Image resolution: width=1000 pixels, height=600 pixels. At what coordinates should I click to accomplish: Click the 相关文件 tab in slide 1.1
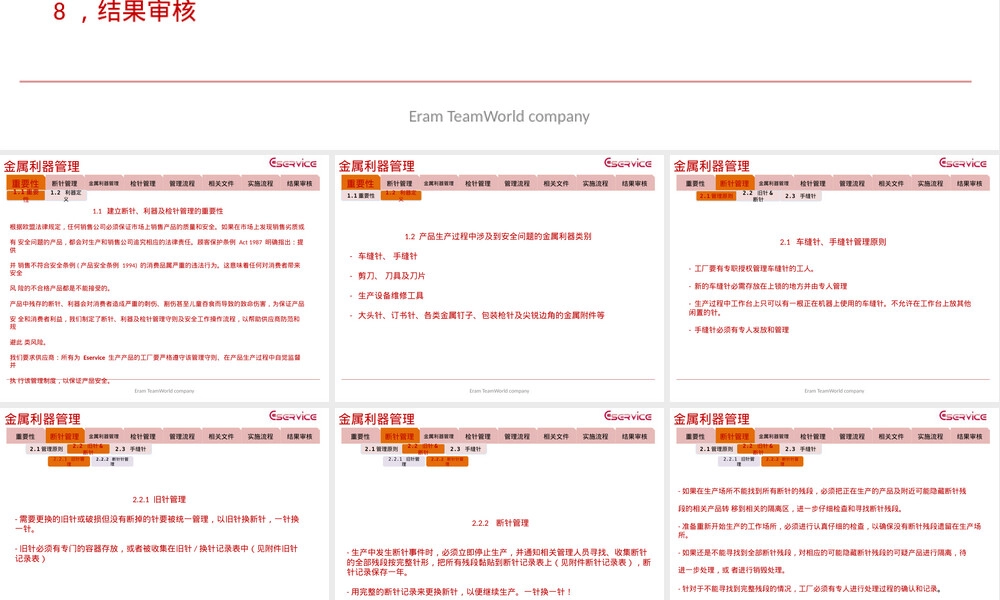[x=221, y=184]
